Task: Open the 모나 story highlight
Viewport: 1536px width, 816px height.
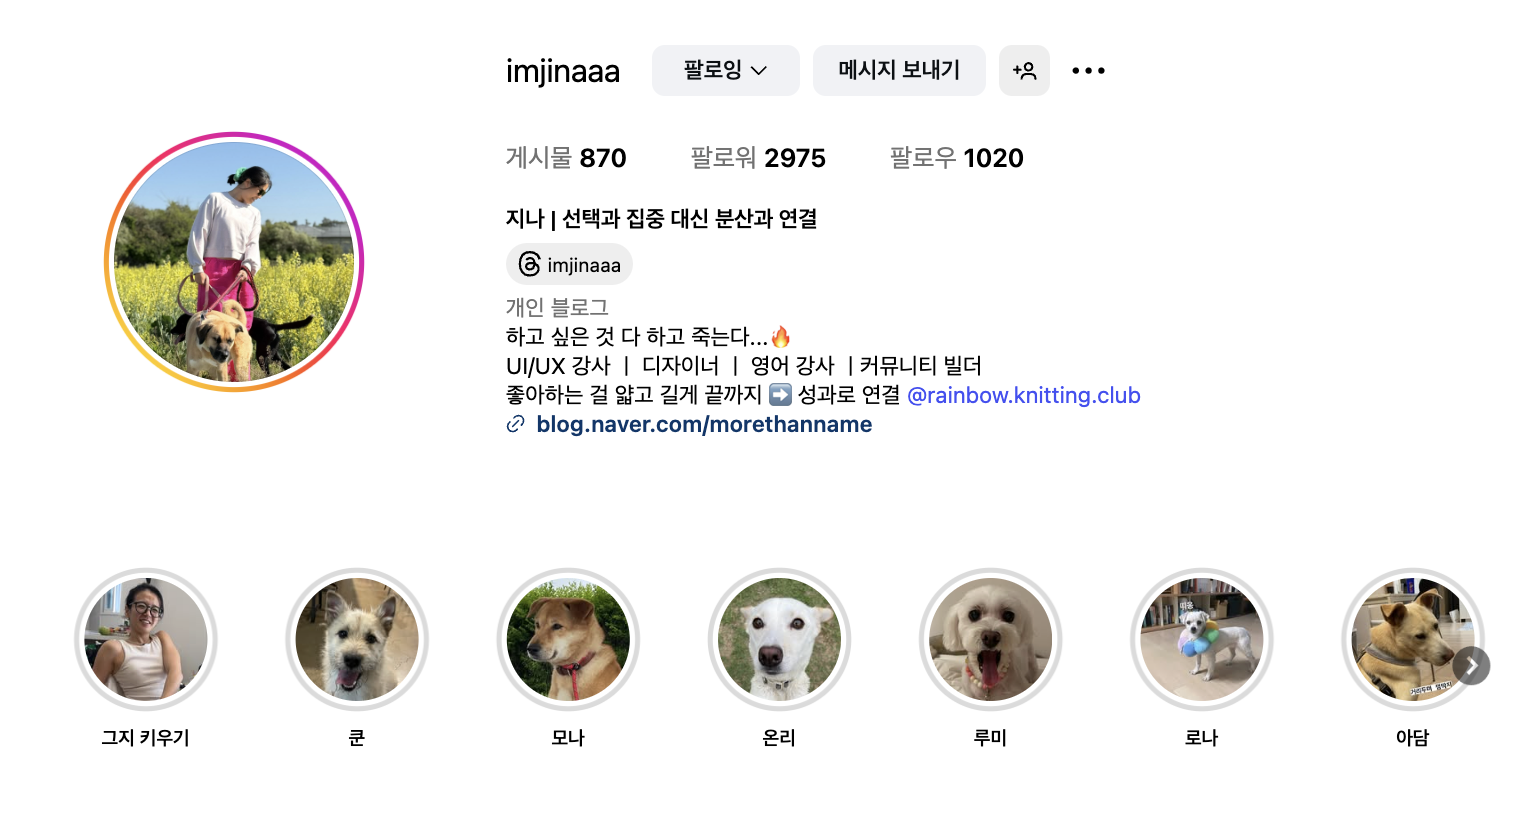Action: [x=568, y=640]
